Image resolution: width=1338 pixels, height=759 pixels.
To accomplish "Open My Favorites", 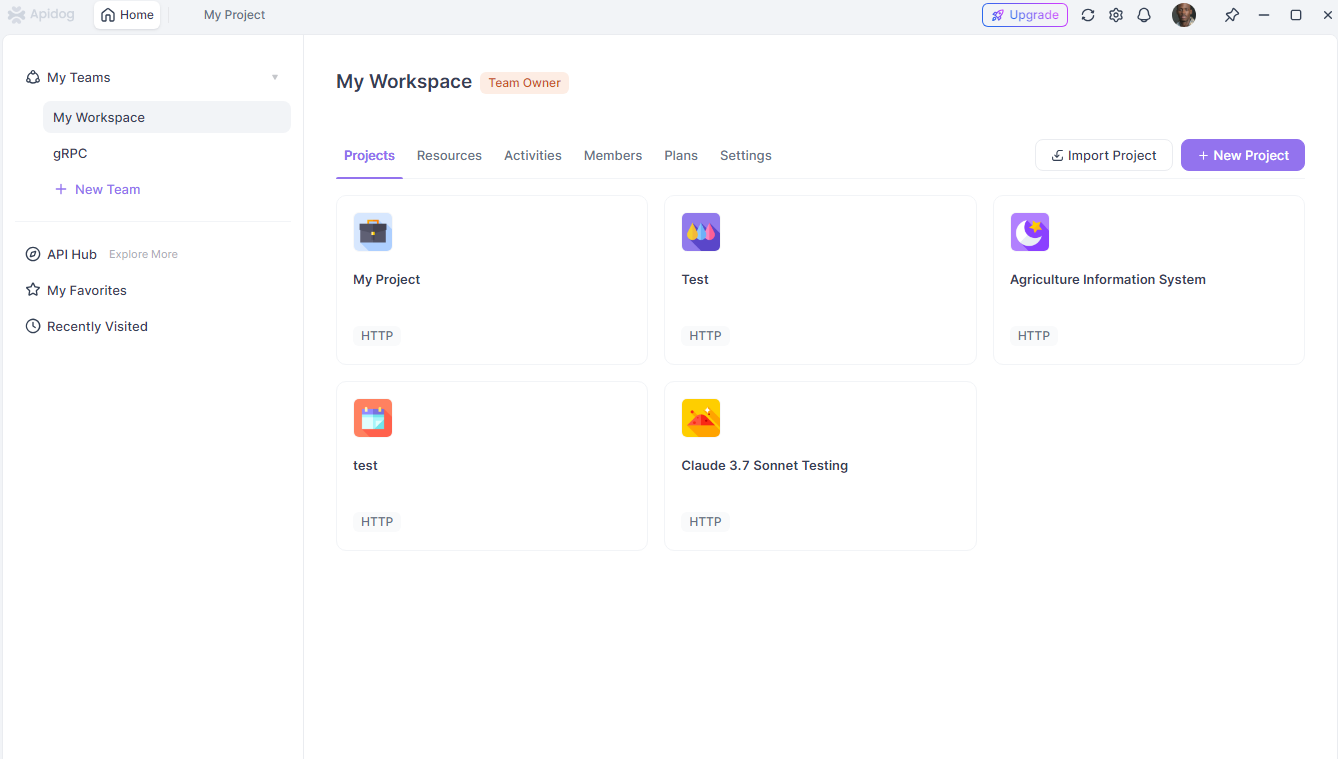I will coord(87,290).
